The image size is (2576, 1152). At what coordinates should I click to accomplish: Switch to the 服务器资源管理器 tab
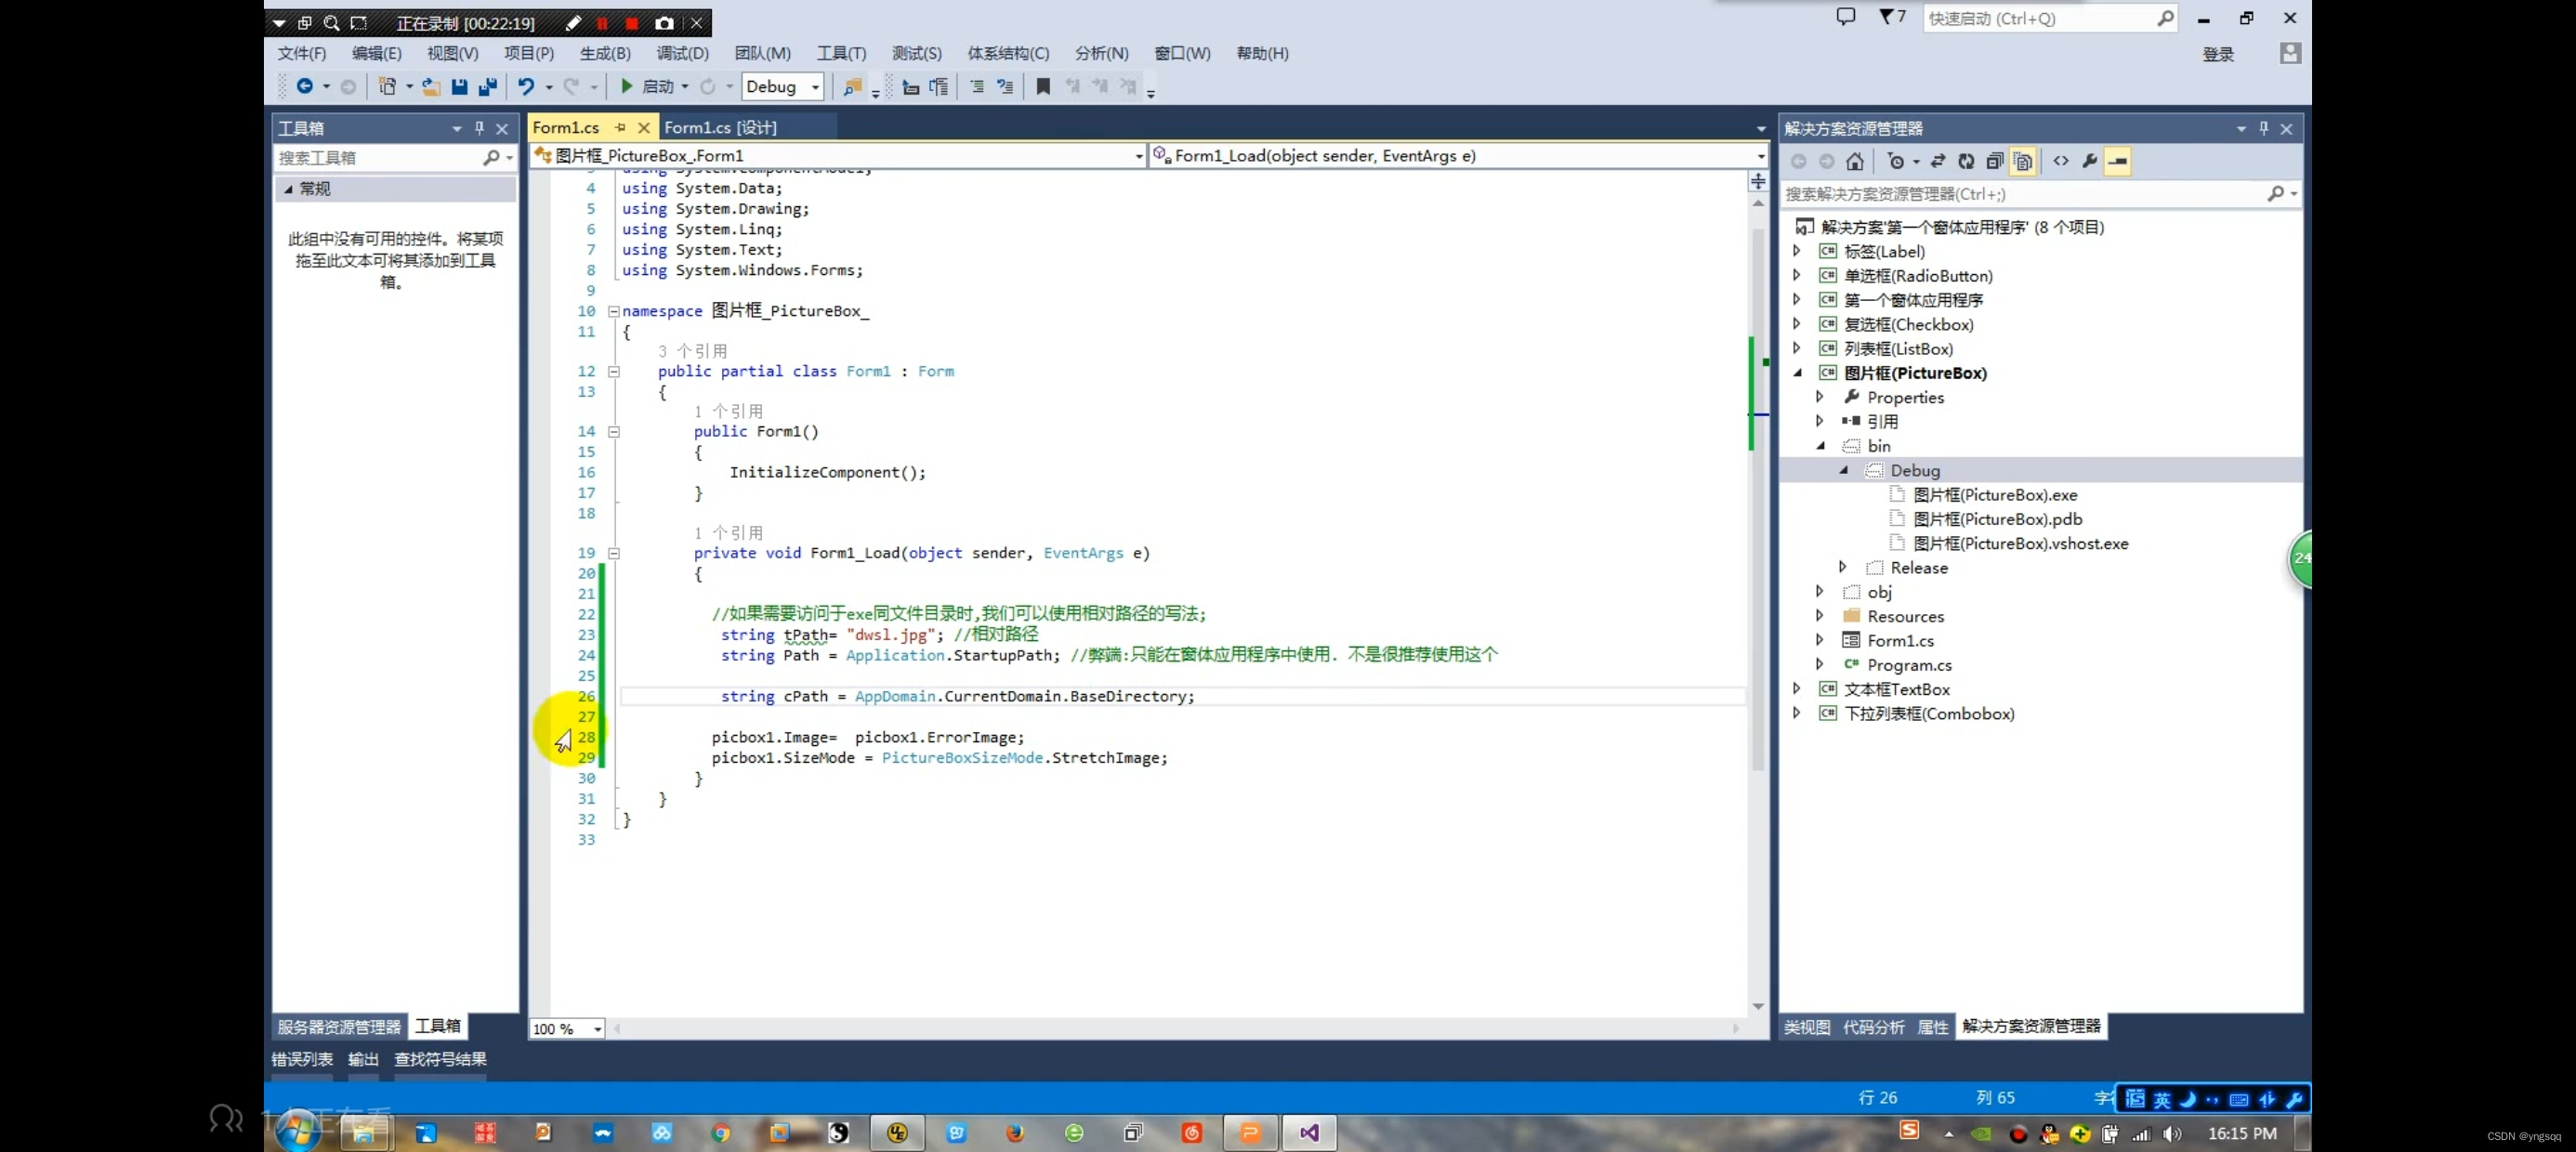click(x=339, y=1027)
